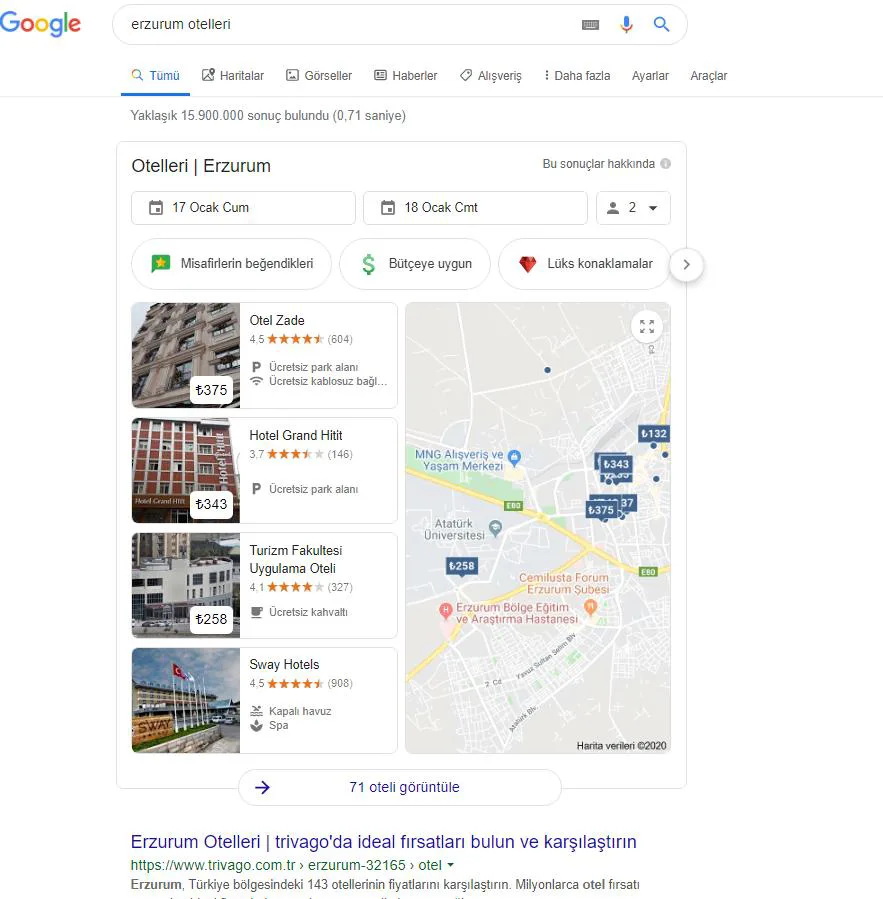The image size is (883, 899).
Task: Open the Daha fazla menu
Action: tap(577, 76)
